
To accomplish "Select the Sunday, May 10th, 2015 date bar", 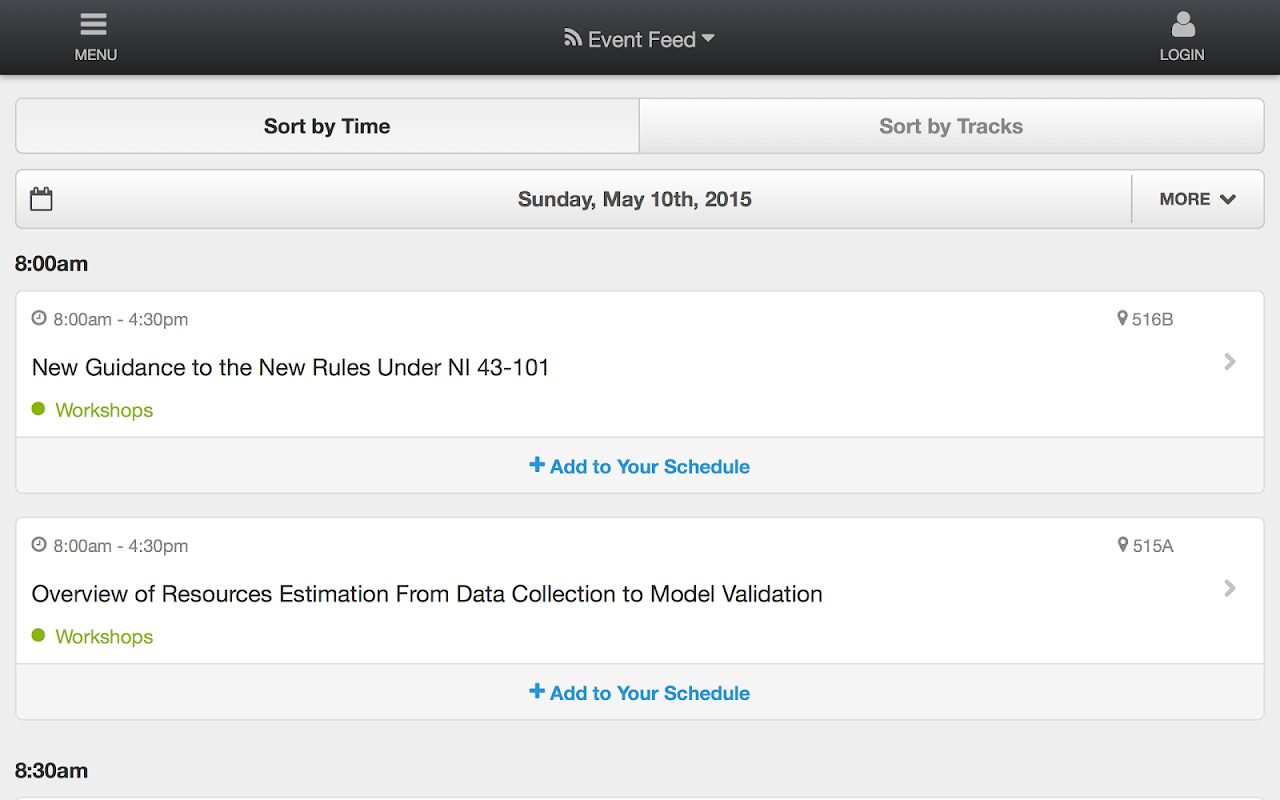I will 634,199.
